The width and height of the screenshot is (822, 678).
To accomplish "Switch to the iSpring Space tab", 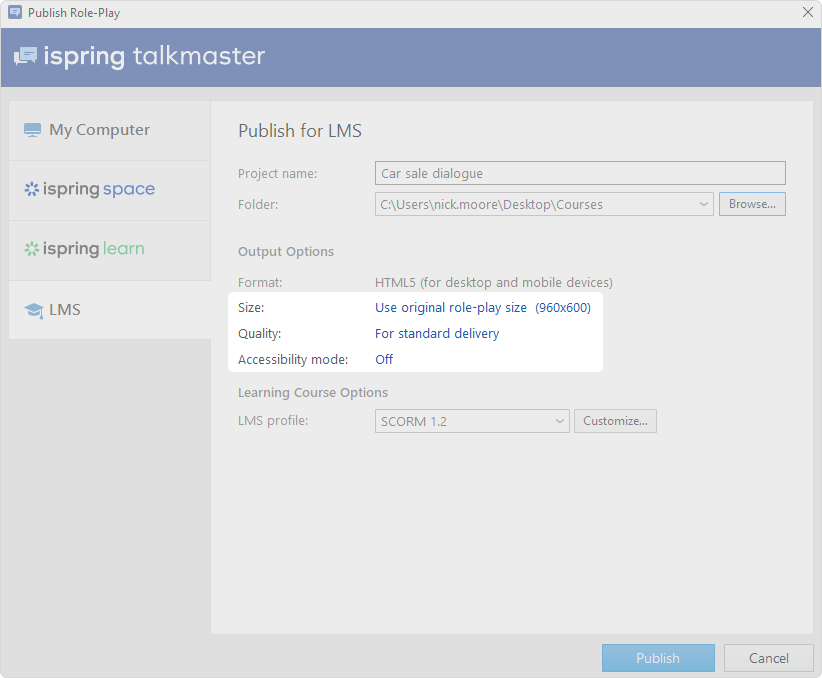I will click(x=99, y=189).
